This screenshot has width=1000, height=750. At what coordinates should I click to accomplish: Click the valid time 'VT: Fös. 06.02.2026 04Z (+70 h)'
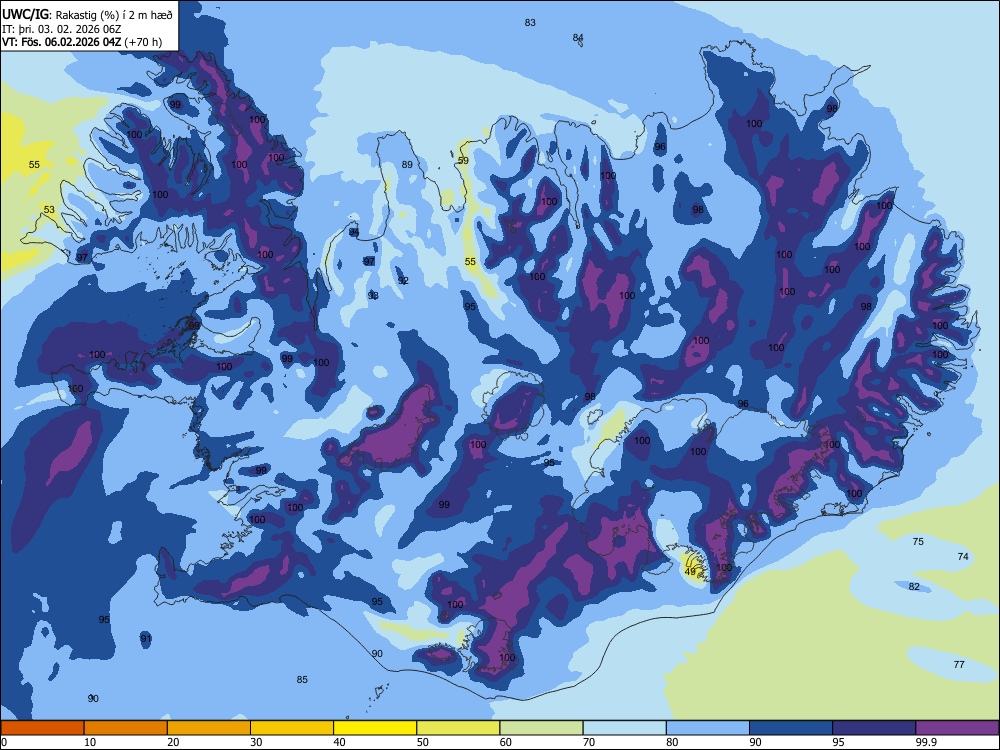coord(82,42)
